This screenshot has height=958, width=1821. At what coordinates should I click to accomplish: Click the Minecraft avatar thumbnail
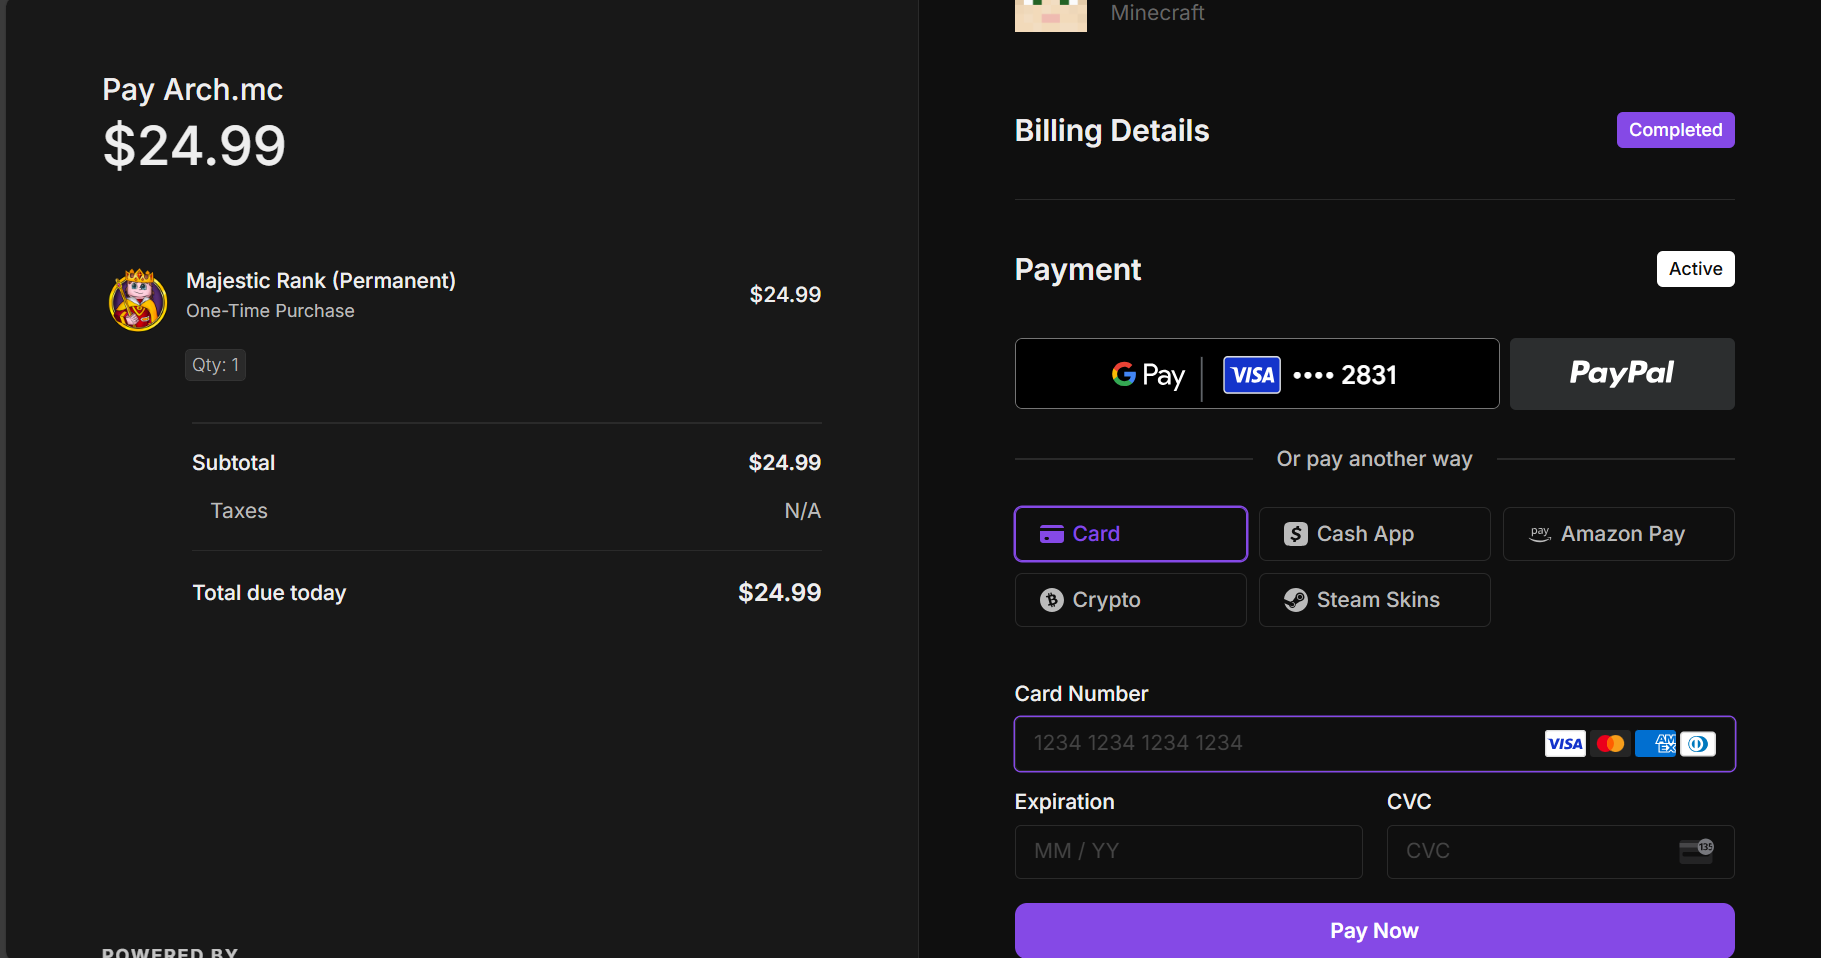1050,14
